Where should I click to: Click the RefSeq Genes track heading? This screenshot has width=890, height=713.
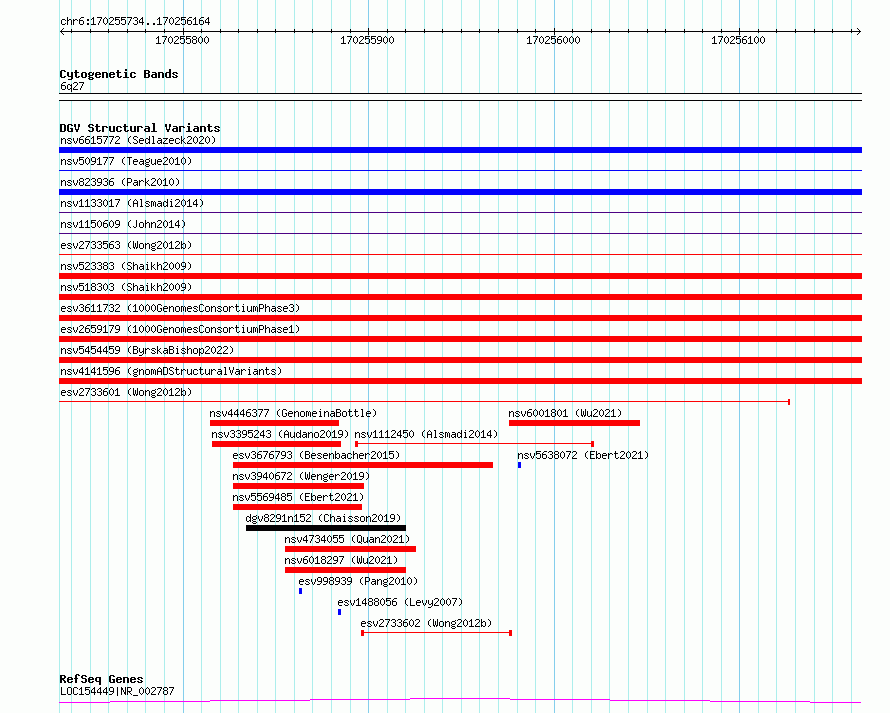pos(101,679)
